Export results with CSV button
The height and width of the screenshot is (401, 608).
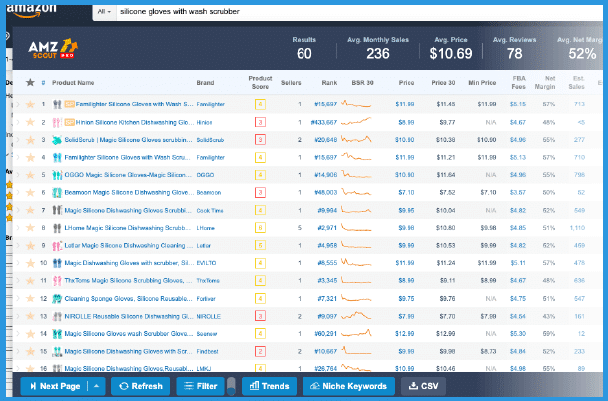(x=423, y=386)
